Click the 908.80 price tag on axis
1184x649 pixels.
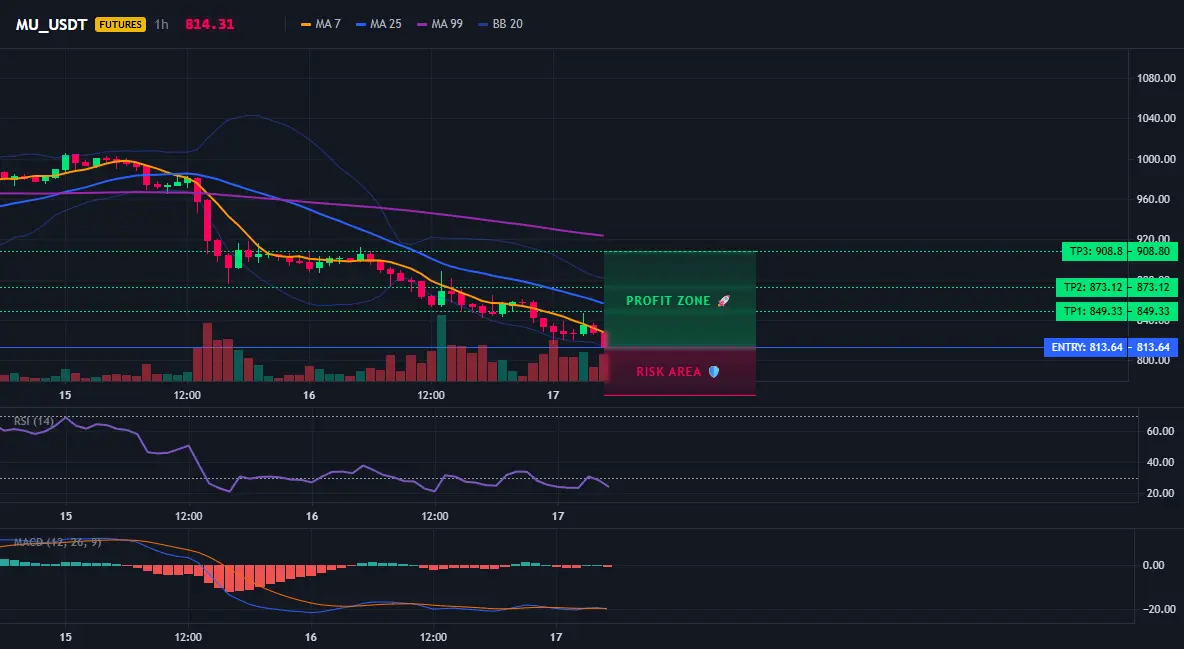click(1153, 252)
